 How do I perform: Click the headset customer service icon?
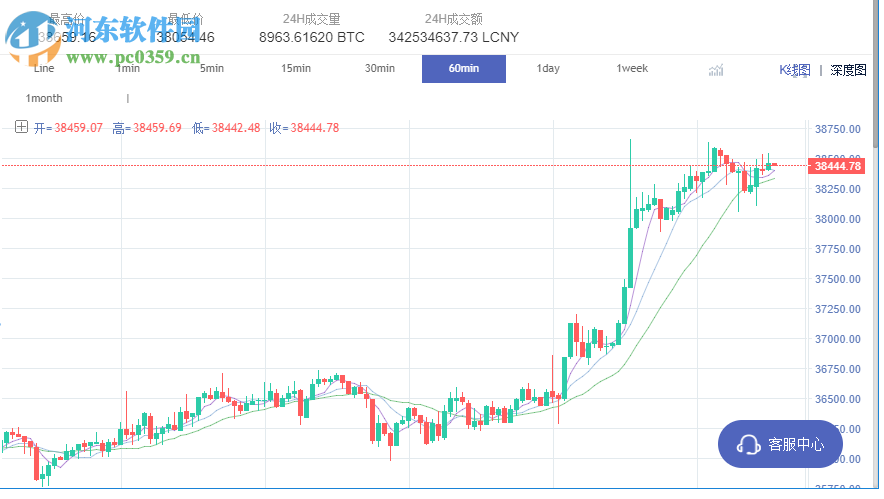click(x=747, y=444)
